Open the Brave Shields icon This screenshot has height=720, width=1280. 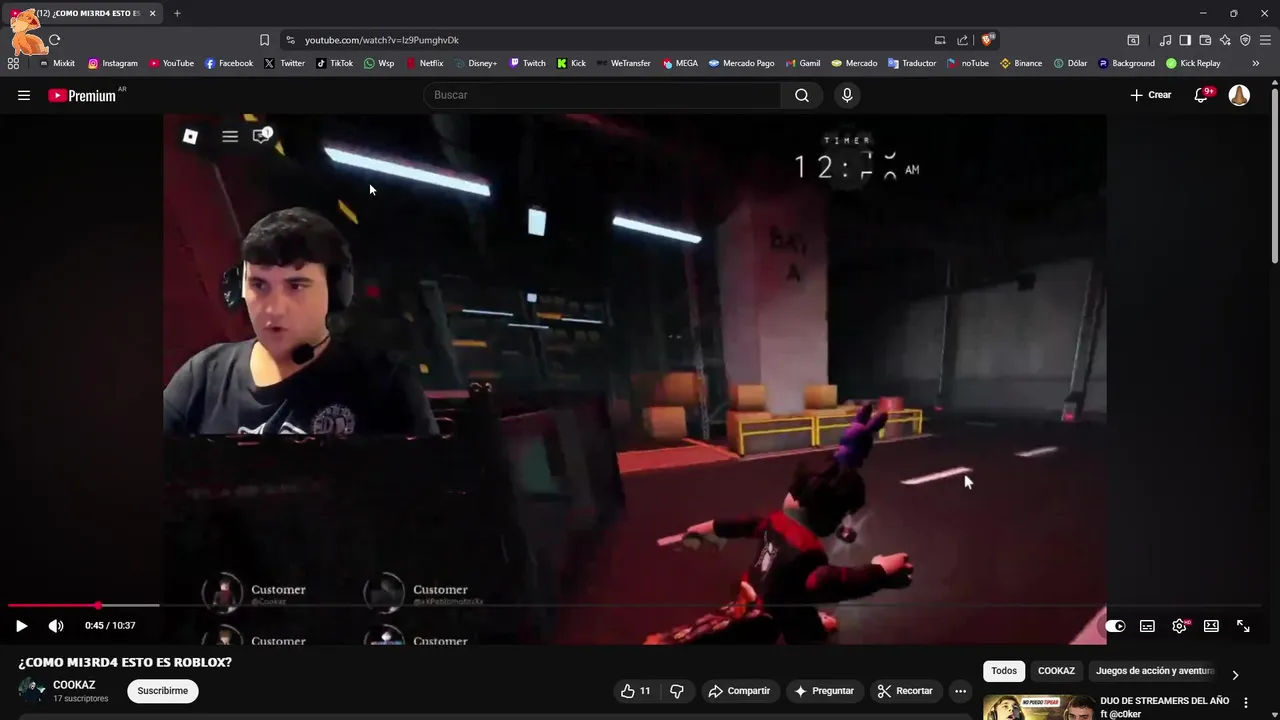coord(987,40)
